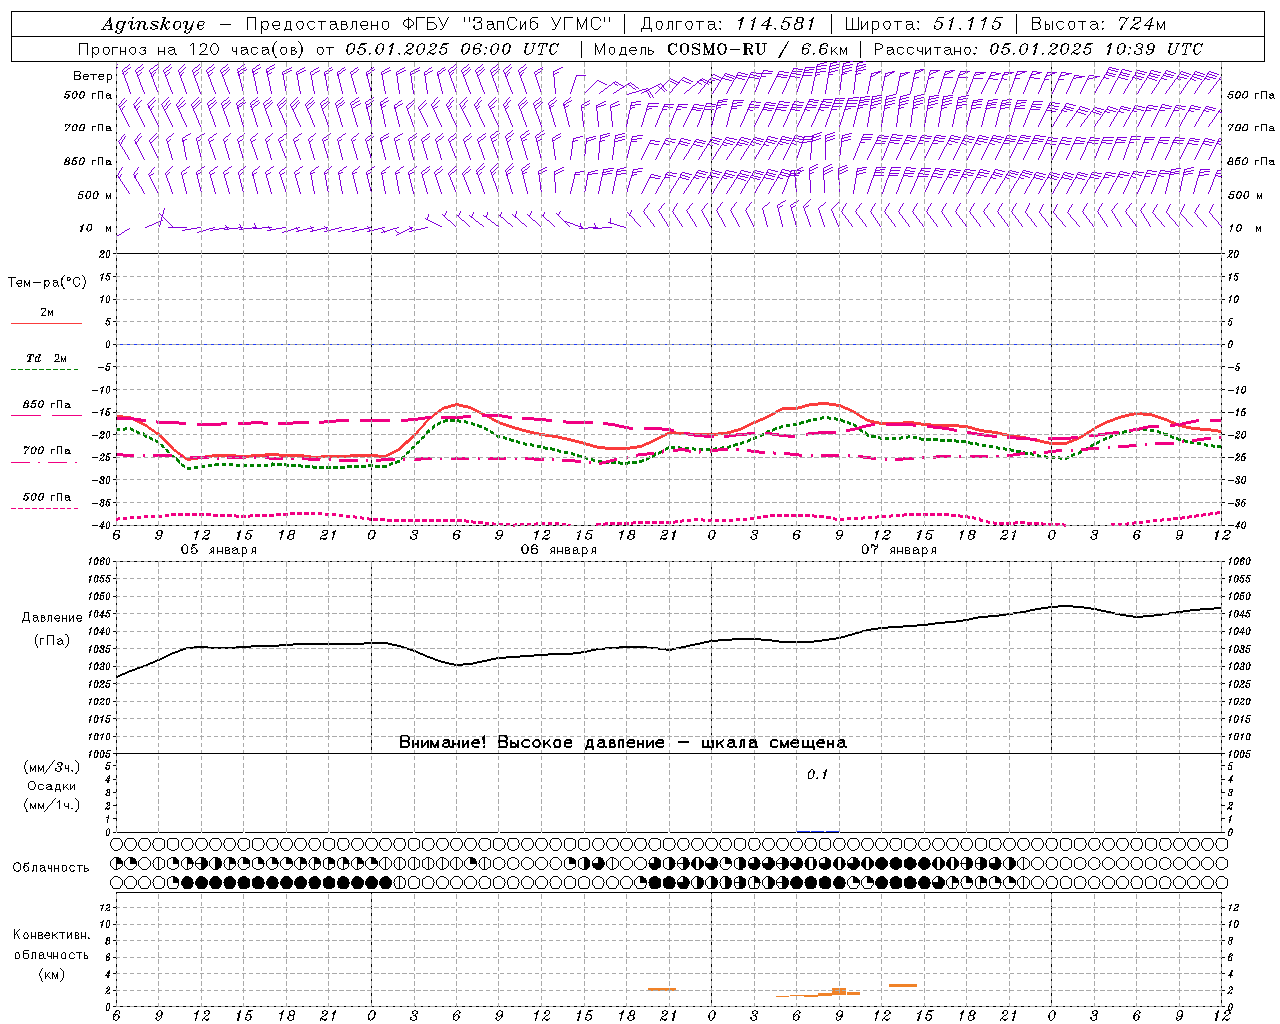This screenshot has width=1280, height=1024.
Task: Click the orange convective bar near 21h on 06 января
Action: click(x=661, y=989)
